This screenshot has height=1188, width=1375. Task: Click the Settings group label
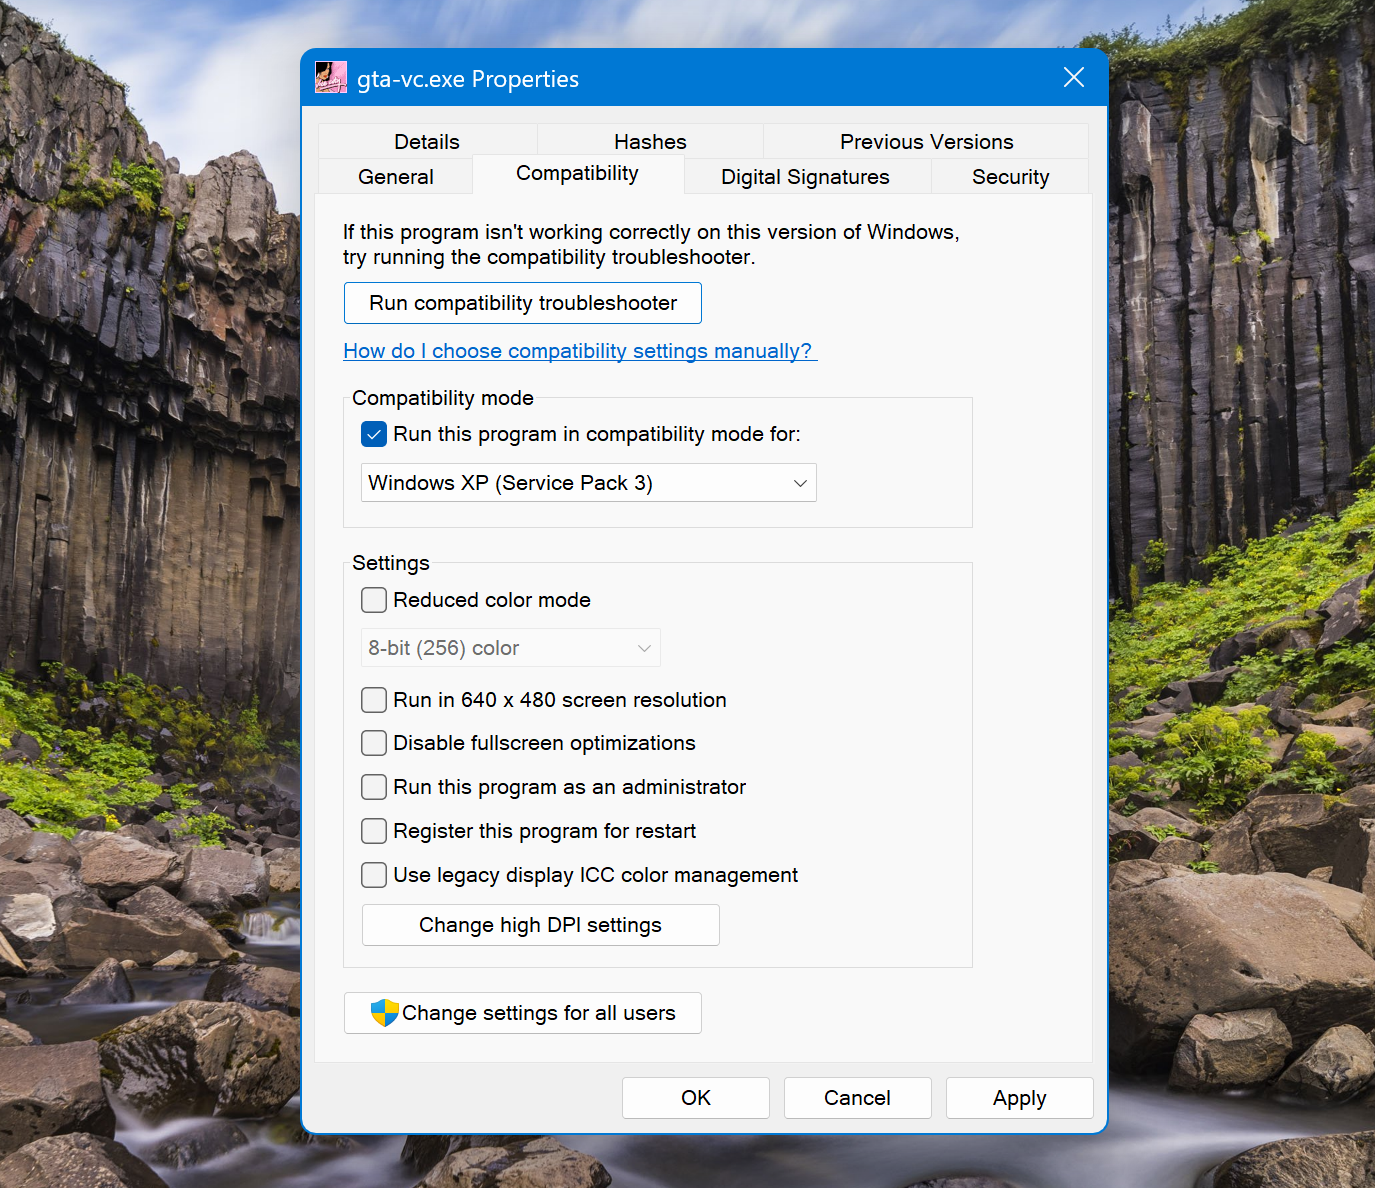click(x=391, y=563)
